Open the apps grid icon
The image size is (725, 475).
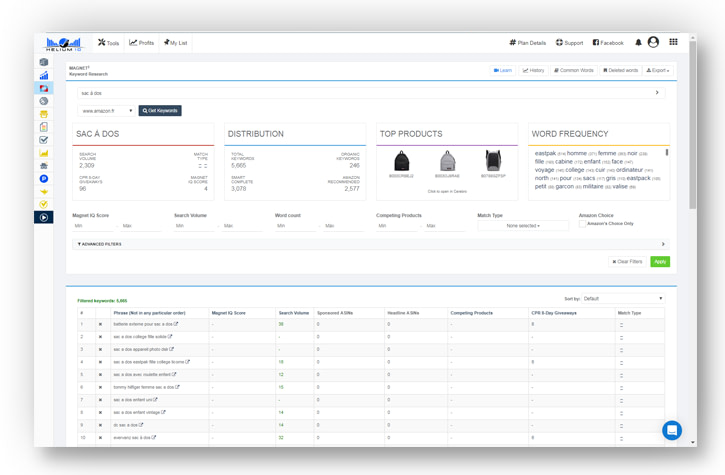(x=673, y=42)
